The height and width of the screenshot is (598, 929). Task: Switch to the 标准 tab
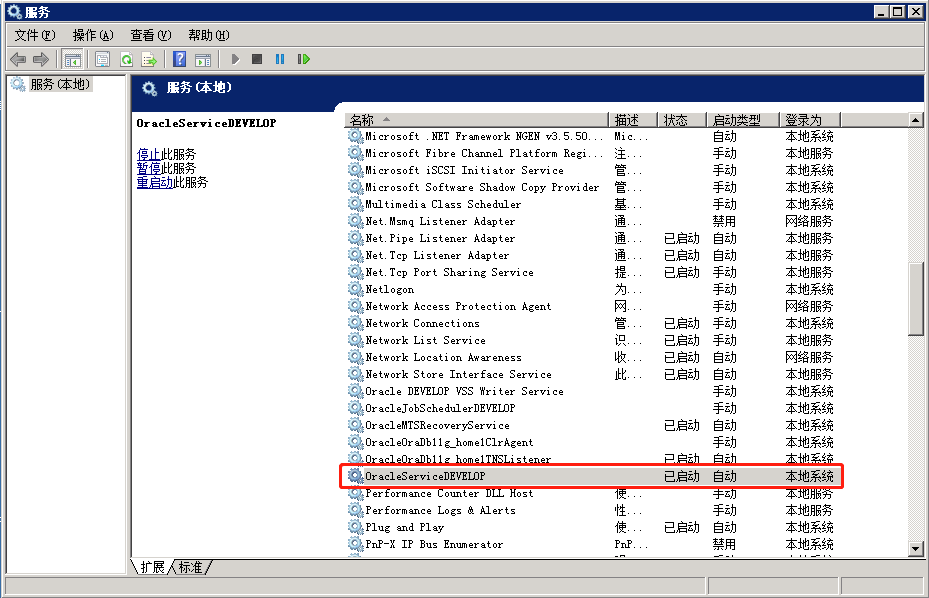(x=190, y=567)
